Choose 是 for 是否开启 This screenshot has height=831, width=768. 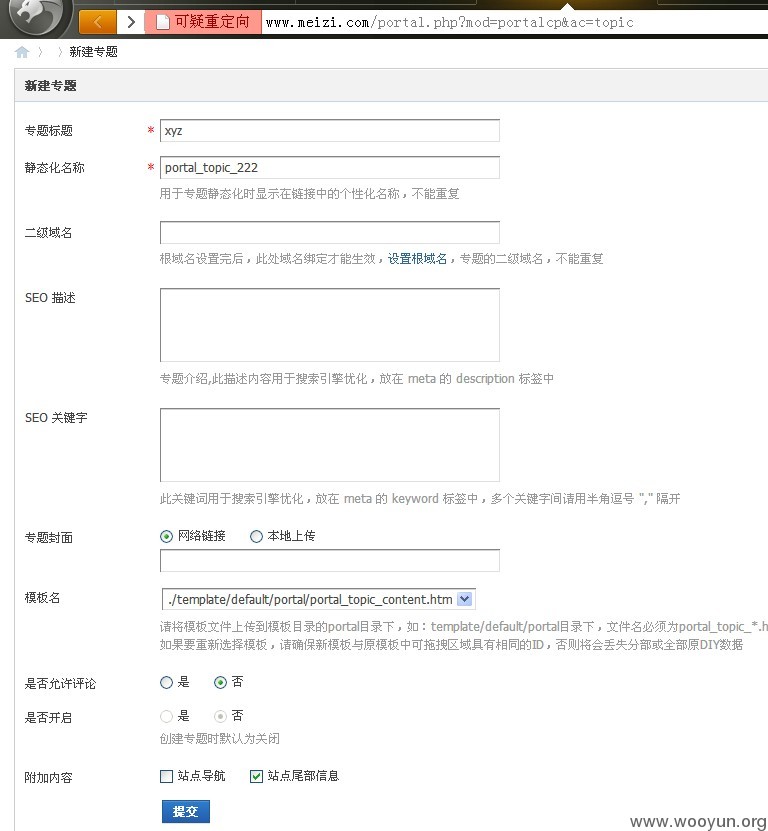tap(166, 717)
